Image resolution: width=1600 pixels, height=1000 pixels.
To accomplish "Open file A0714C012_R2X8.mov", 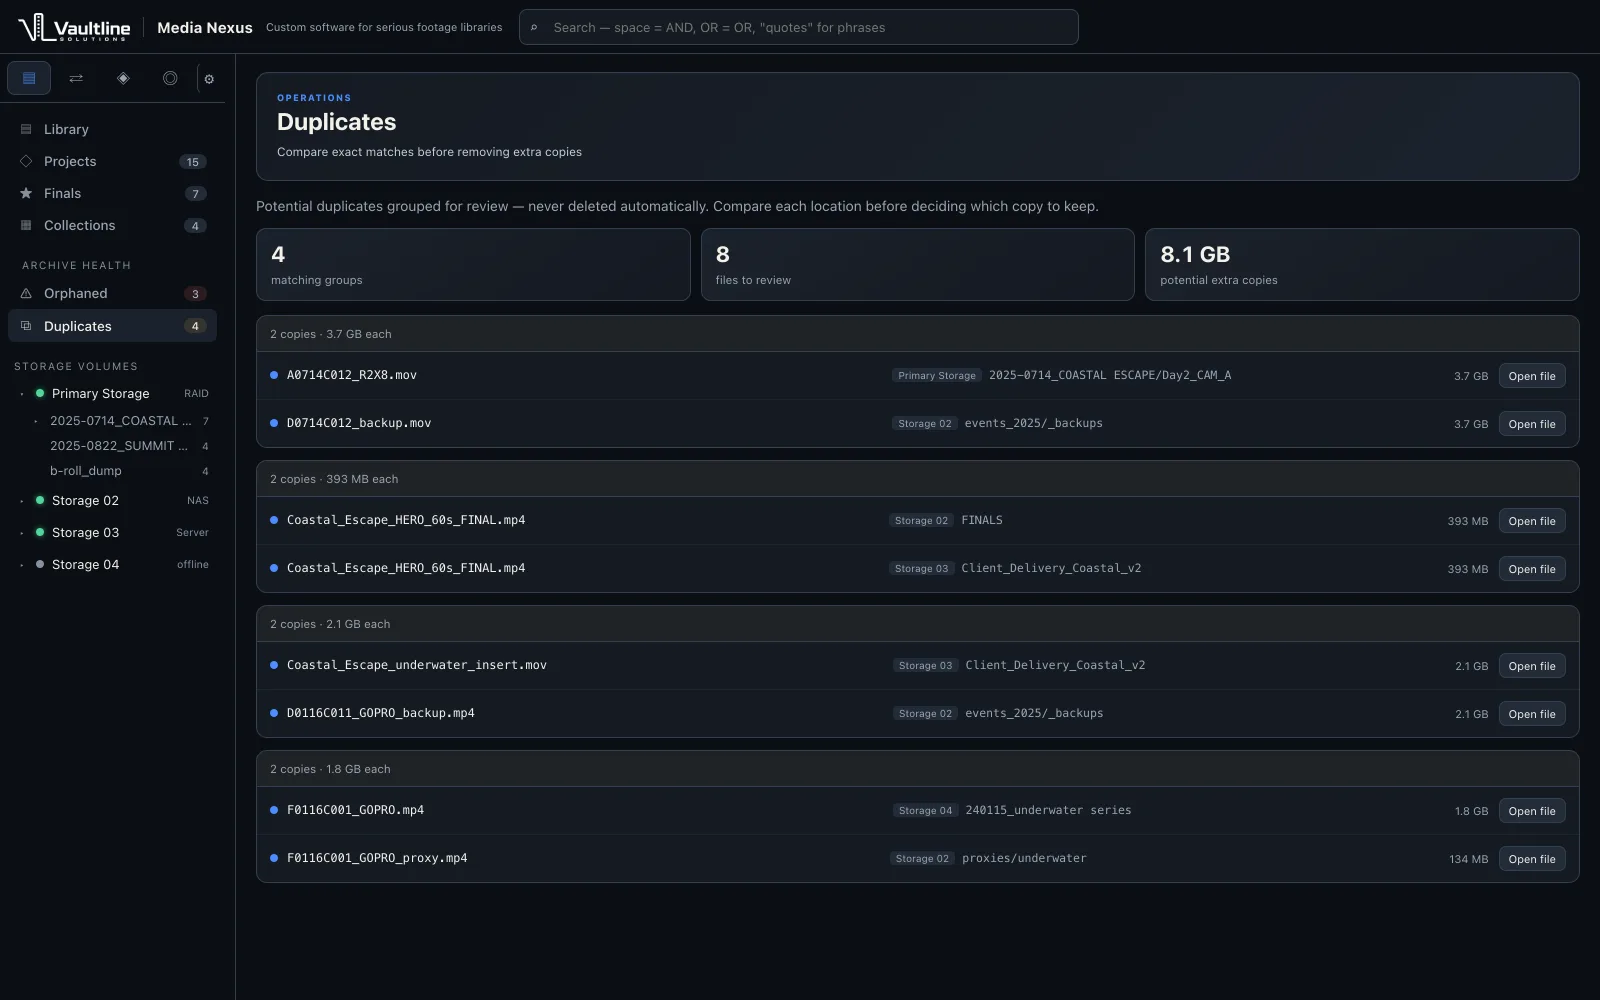I will pyautogui.click(x=1532, y=376).
